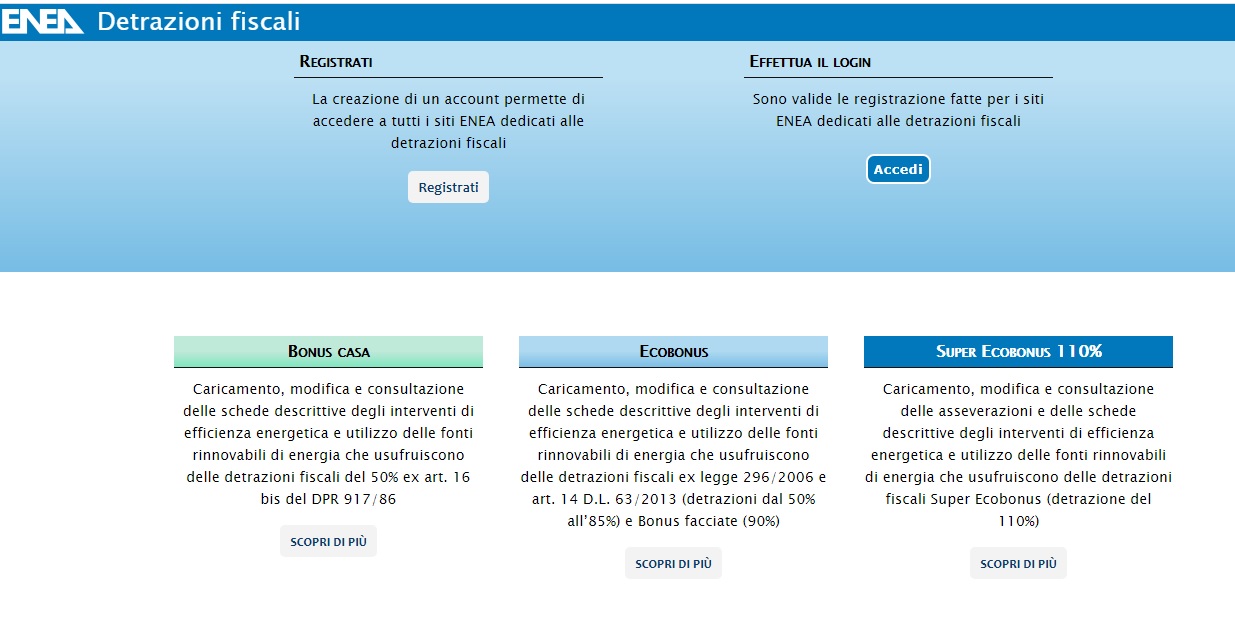The image size is (1235, 641).
Task: Select the Ecobonus section header
Action: coord(673,351)
